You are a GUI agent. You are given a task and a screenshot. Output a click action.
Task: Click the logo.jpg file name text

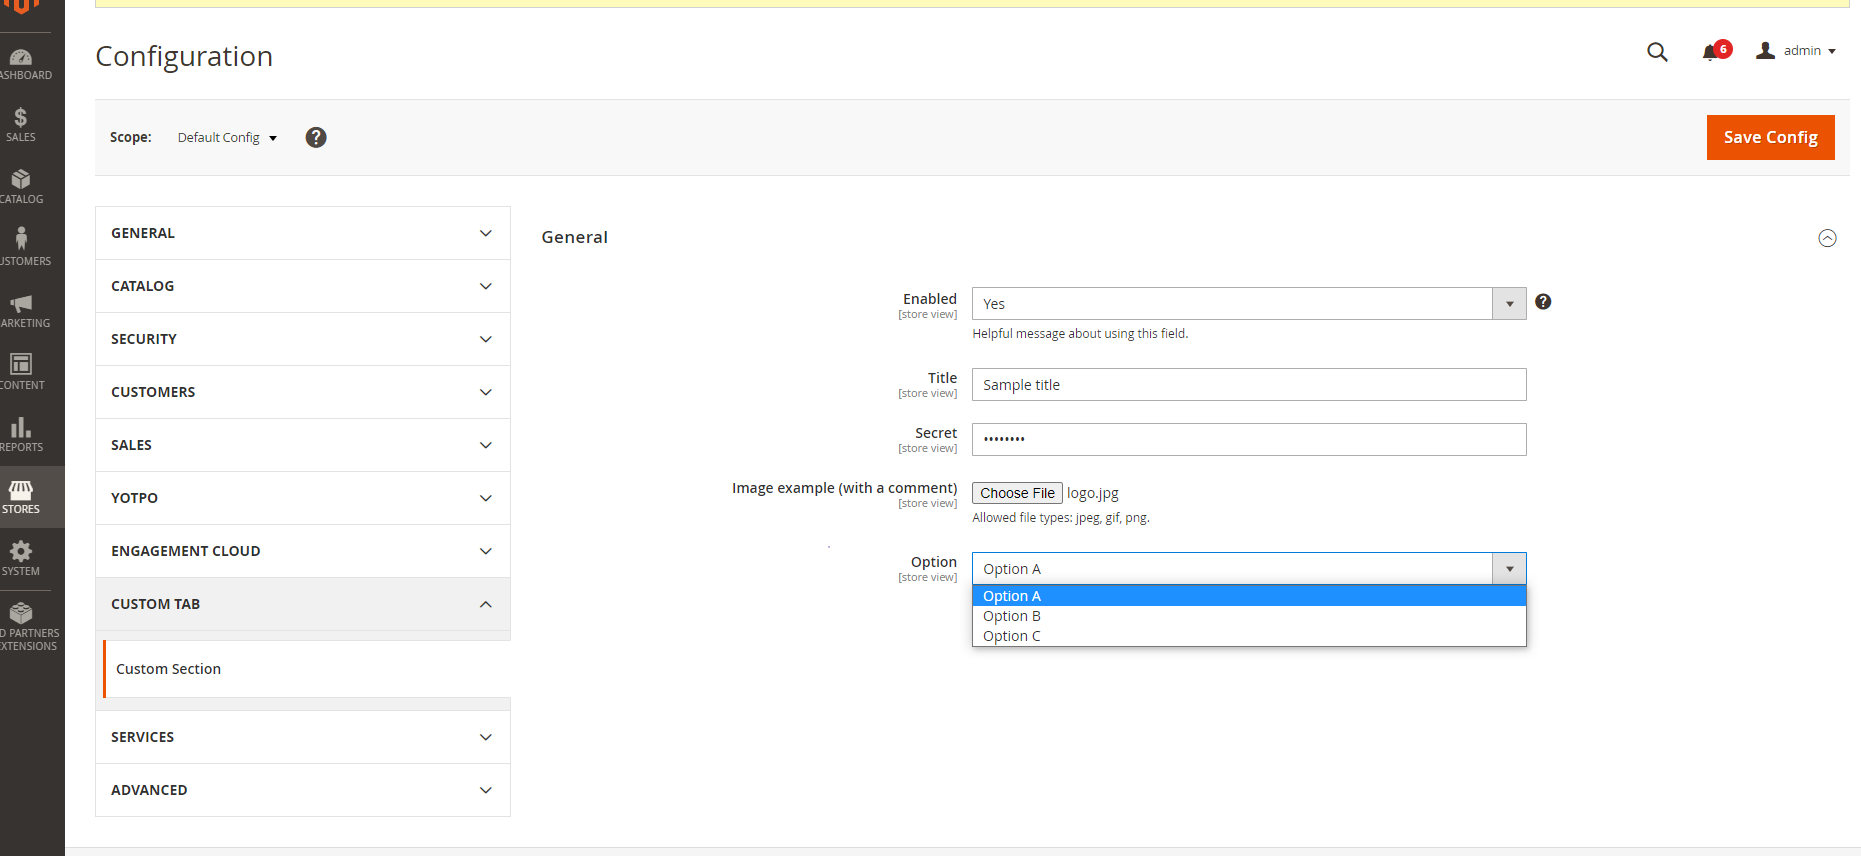click(1093, 493)
